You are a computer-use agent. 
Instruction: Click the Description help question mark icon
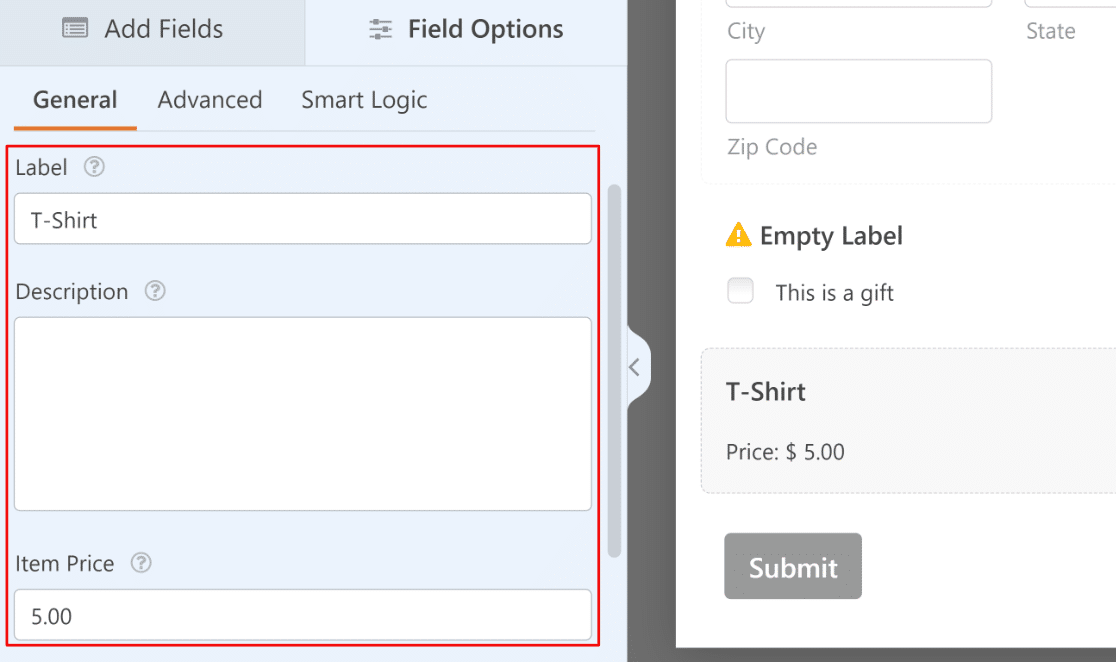[x=155, y=290]
